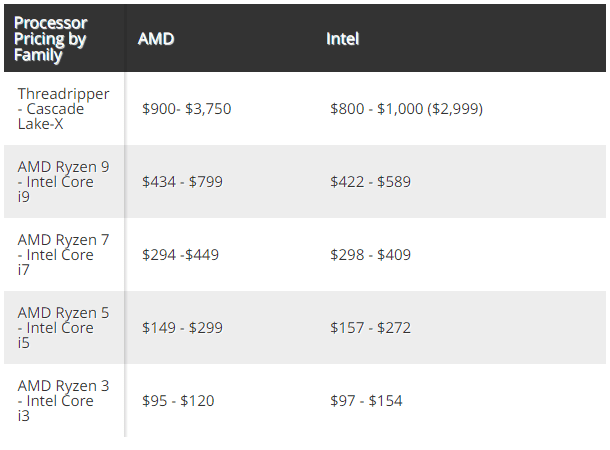This screenshot has width=610, height=450.
Task: Click the Intel price $157 - $272
Action: (370, 328)
